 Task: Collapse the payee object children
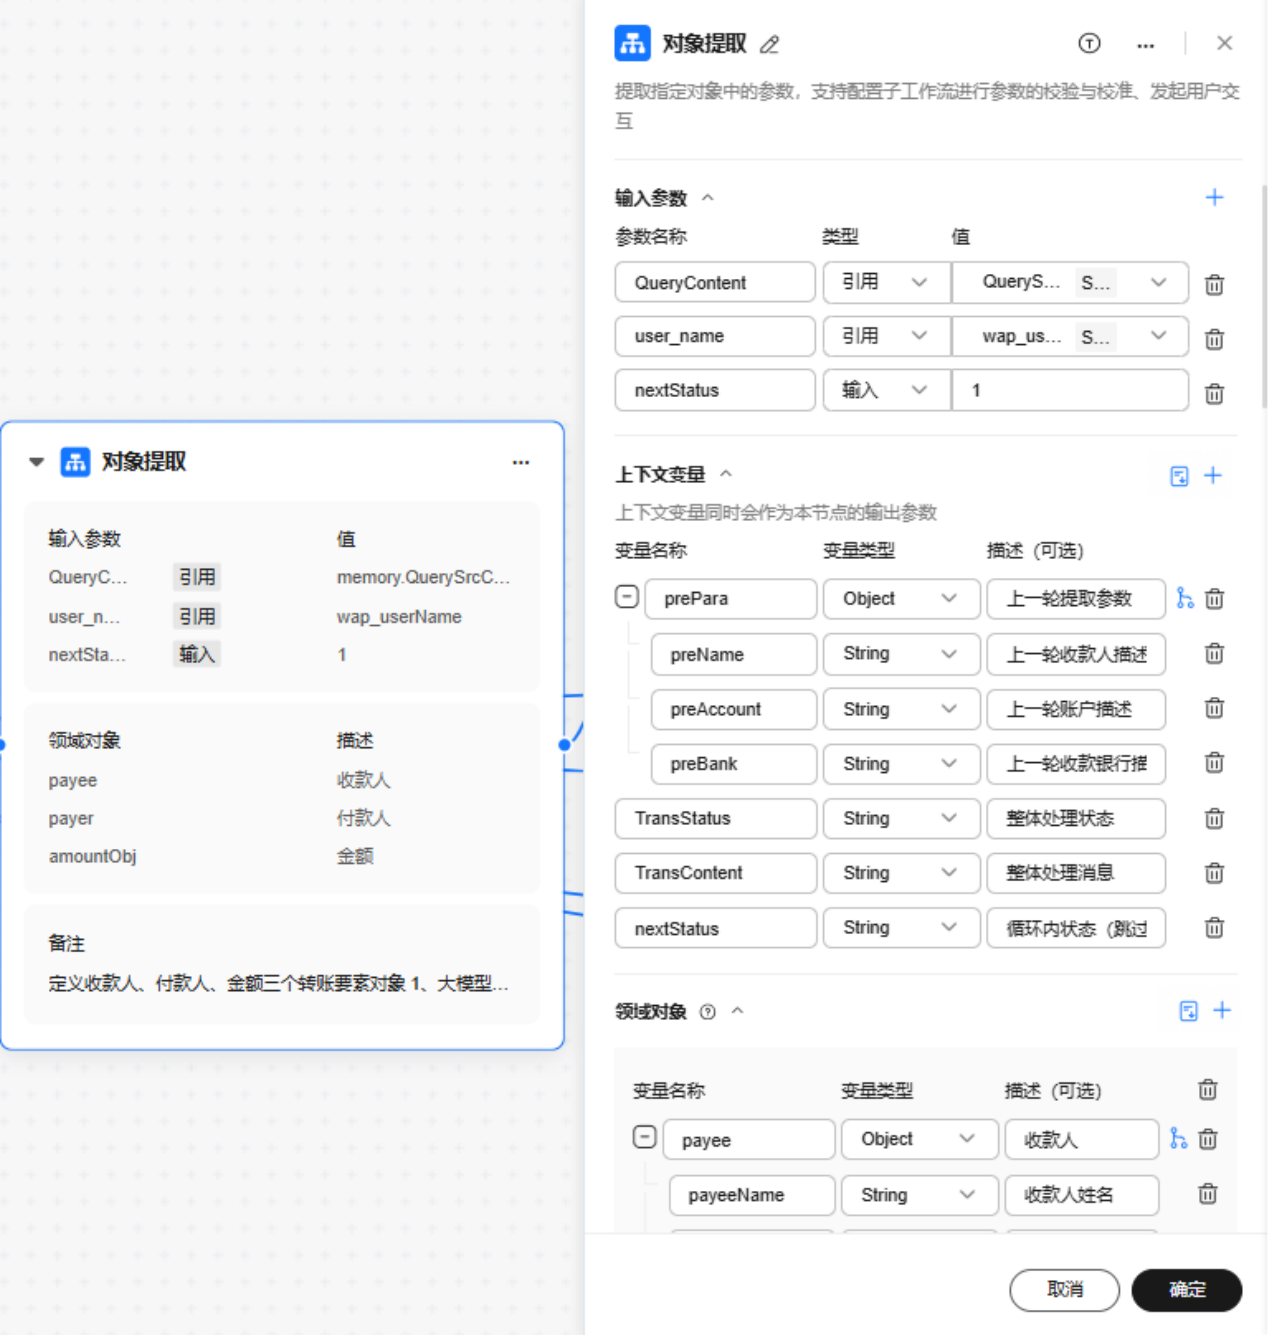tap(645, 1137)
